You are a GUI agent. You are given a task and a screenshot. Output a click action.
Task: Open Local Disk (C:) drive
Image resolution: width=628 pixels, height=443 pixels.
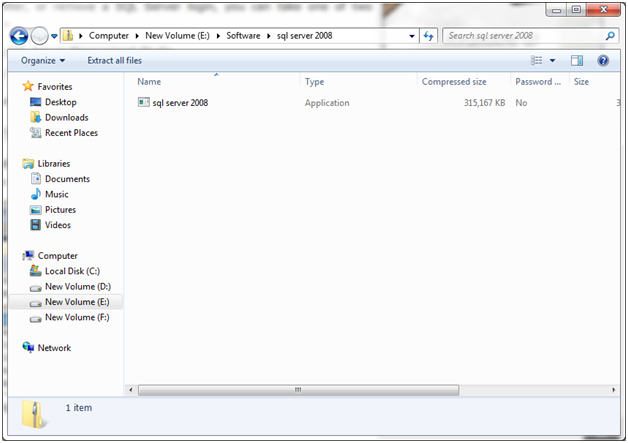click(72, 271)
